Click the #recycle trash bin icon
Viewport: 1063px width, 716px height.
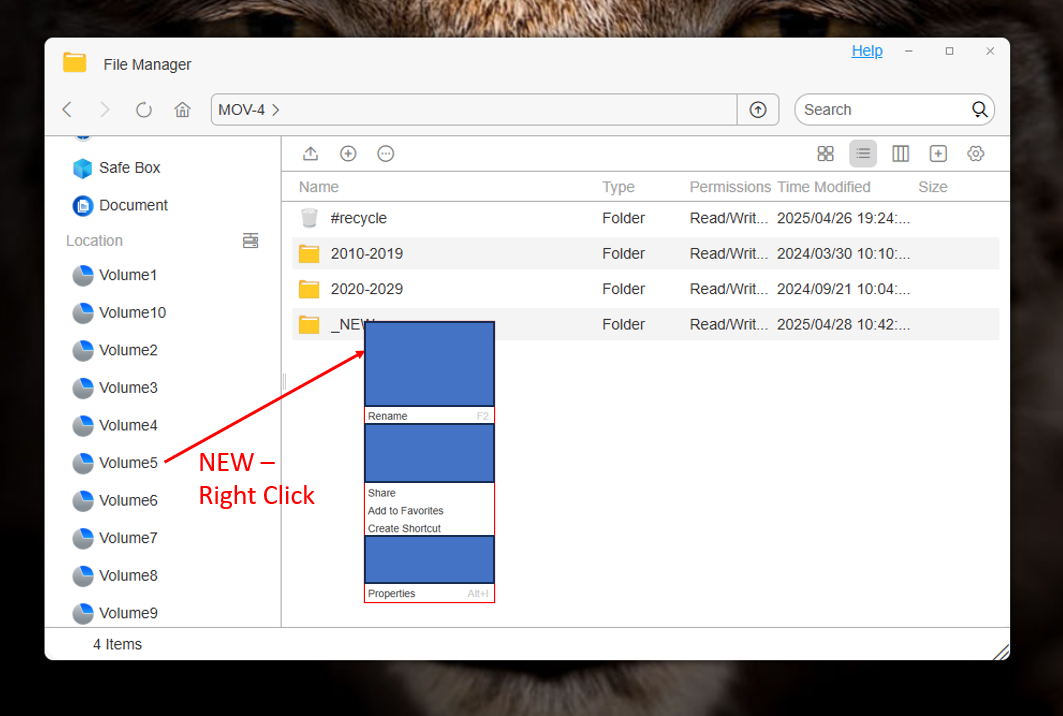coord(309,218)
